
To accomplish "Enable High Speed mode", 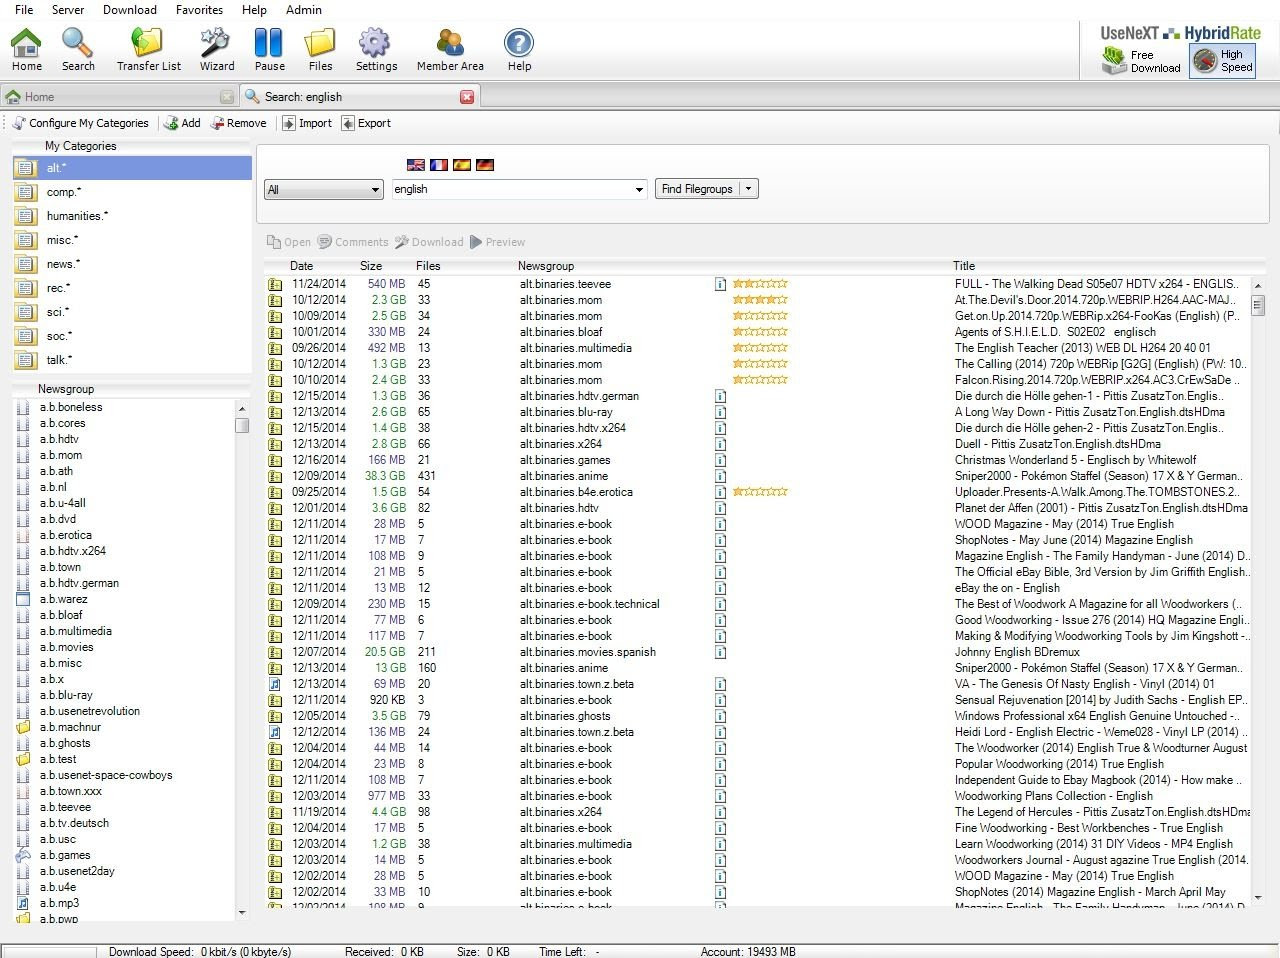I will point(1222,61).
